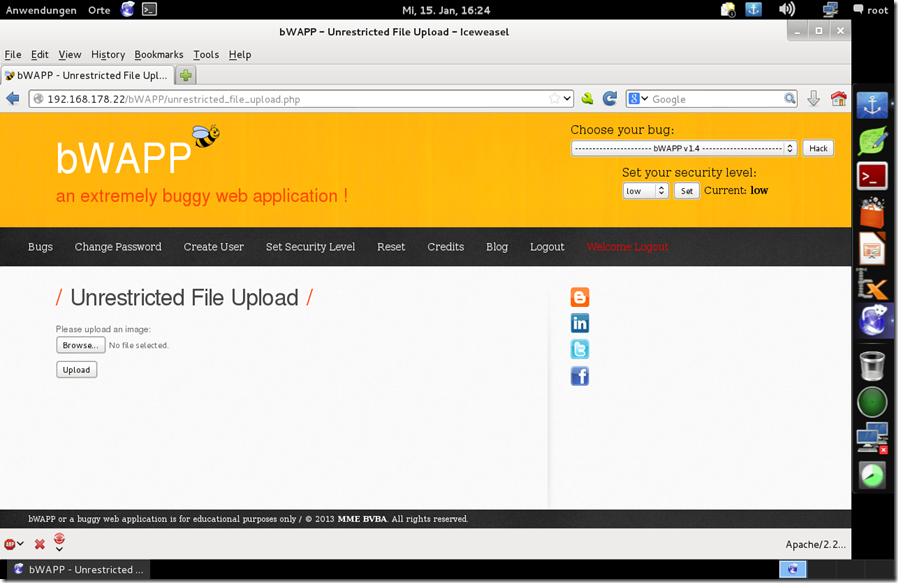
Task: Select the bWAPP Unrestricted File Upload tab
Action: pos(87,75)
